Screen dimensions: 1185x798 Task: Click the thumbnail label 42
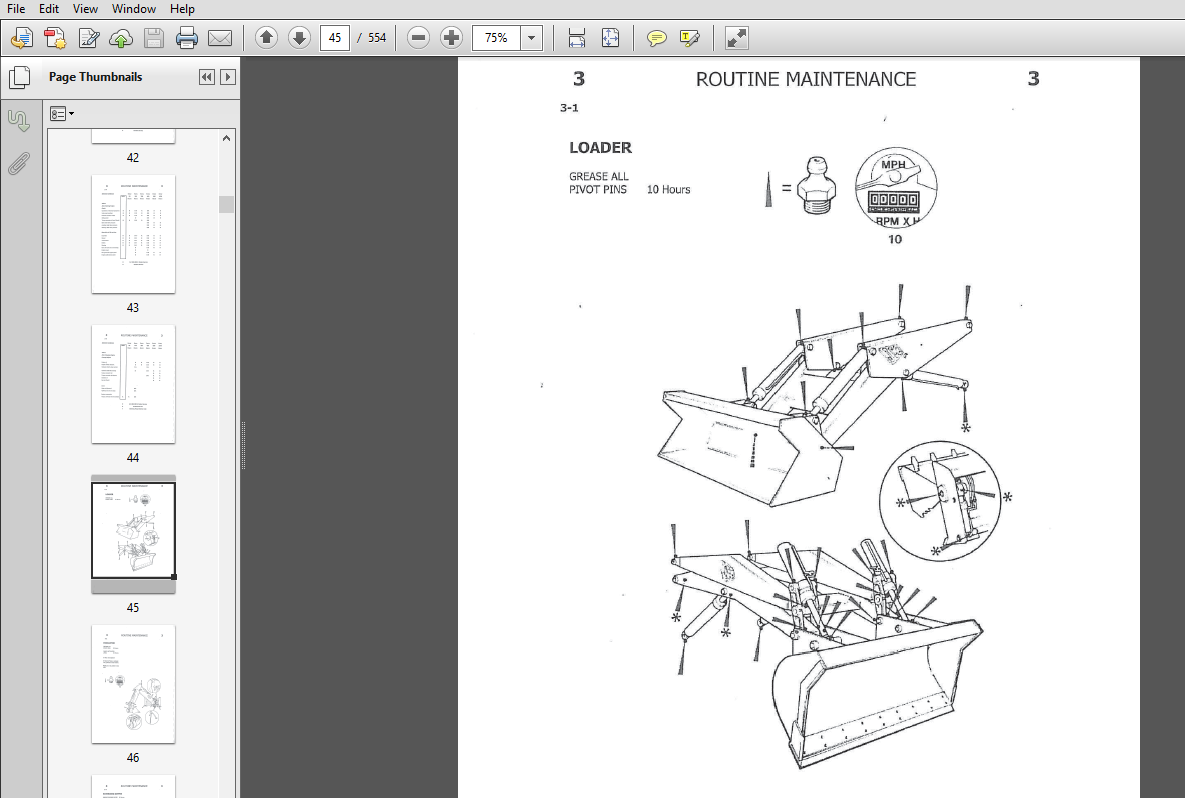click(133, 158)
